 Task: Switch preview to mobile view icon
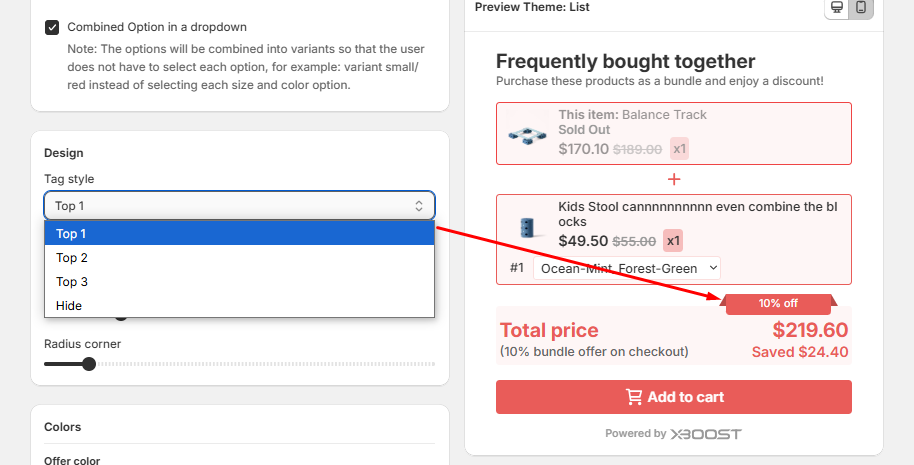coord(861,8)
